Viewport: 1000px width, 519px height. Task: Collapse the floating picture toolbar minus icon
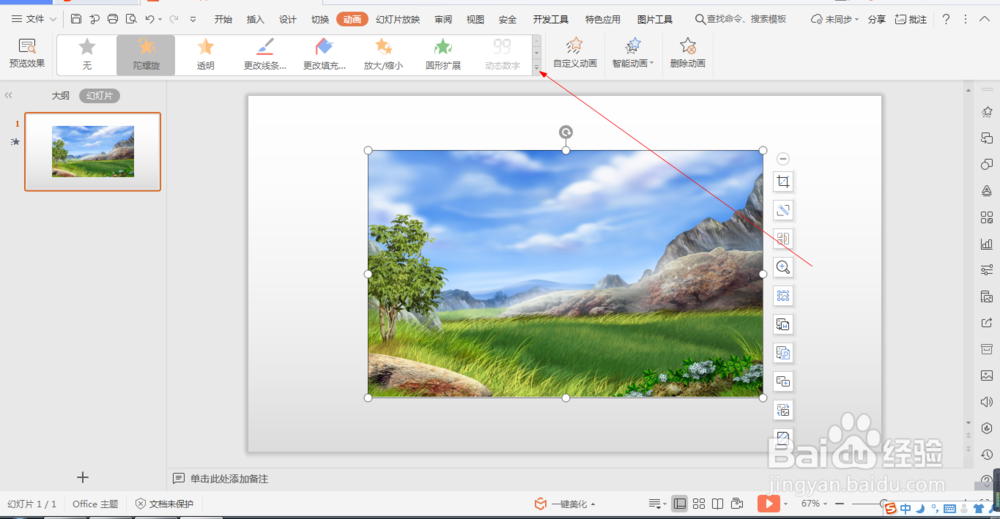783,159
